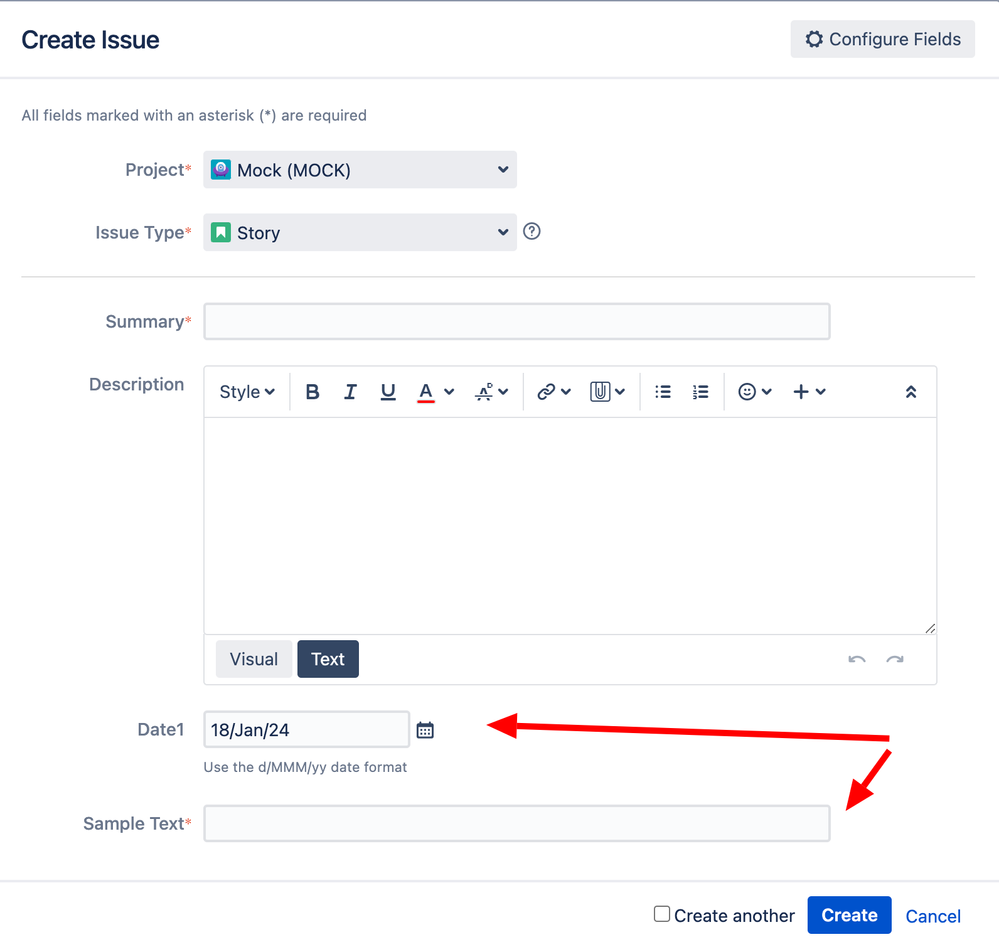Click the undo arrow in editor
Viewport: 999px width, 944px height.
[857, 659]
